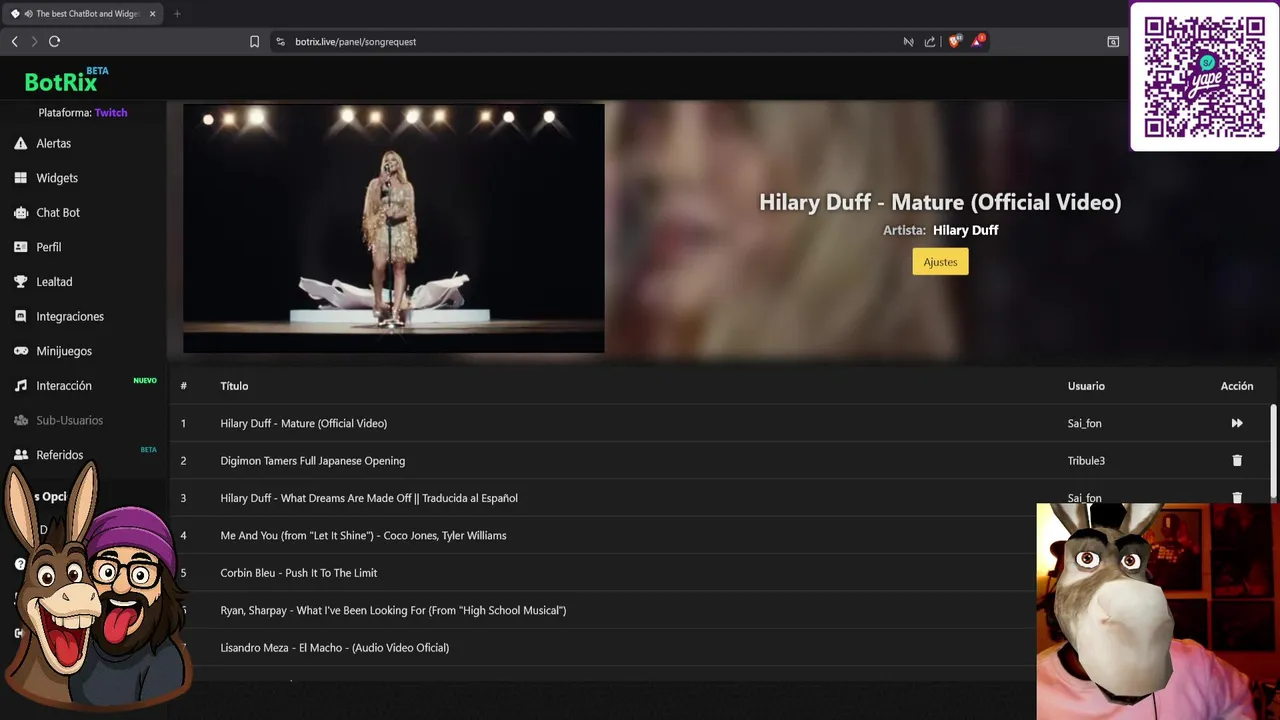Viewport: 1280px width, 720px height.
Task: Select Hilary Duff - What Dreams Are Made Off
Action: click(369, 498)
